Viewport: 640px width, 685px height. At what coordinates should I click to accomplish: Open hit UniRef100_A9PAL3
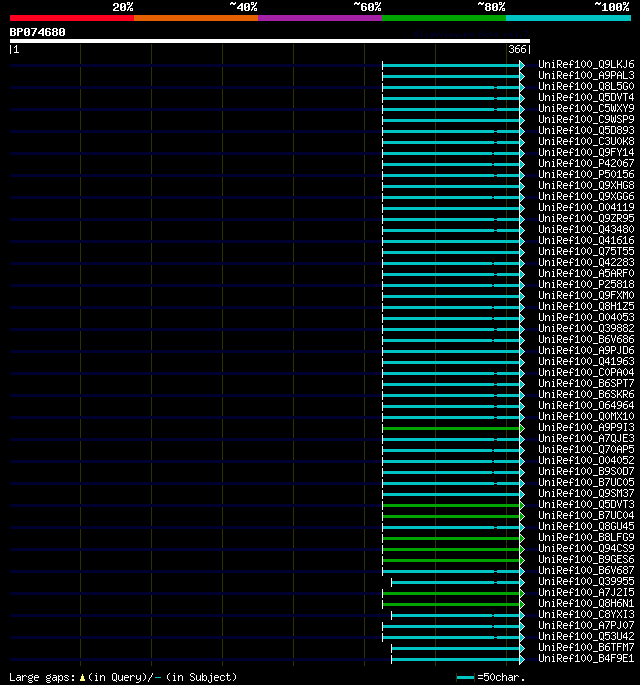(x=586, y=76)
